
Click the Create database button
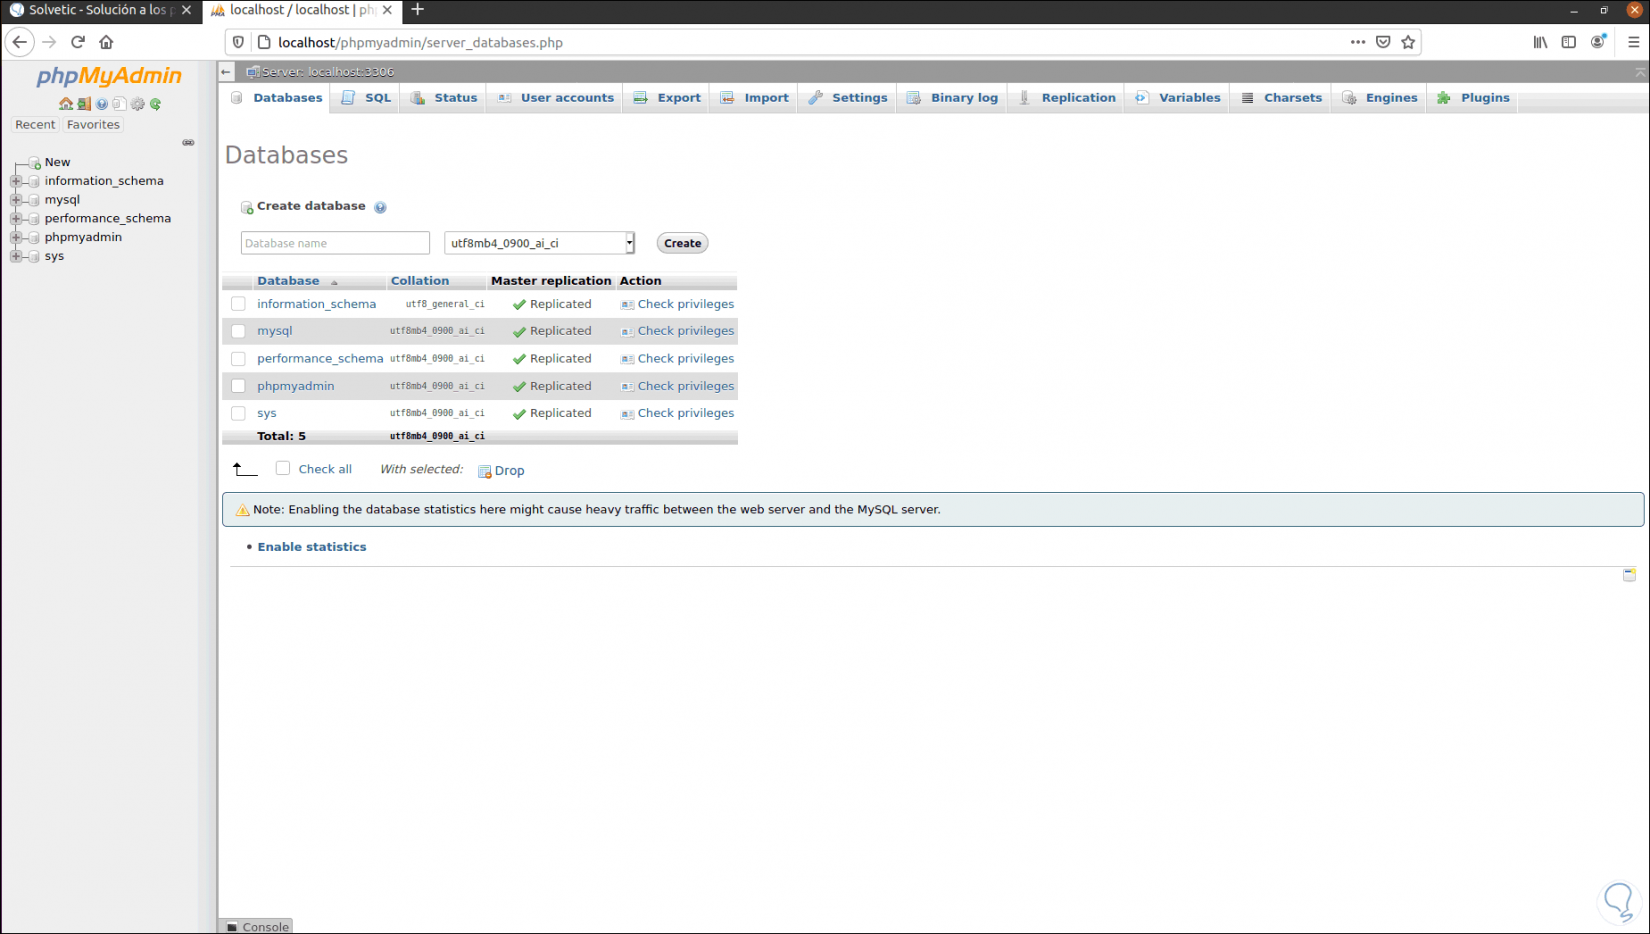coord(683,243)
